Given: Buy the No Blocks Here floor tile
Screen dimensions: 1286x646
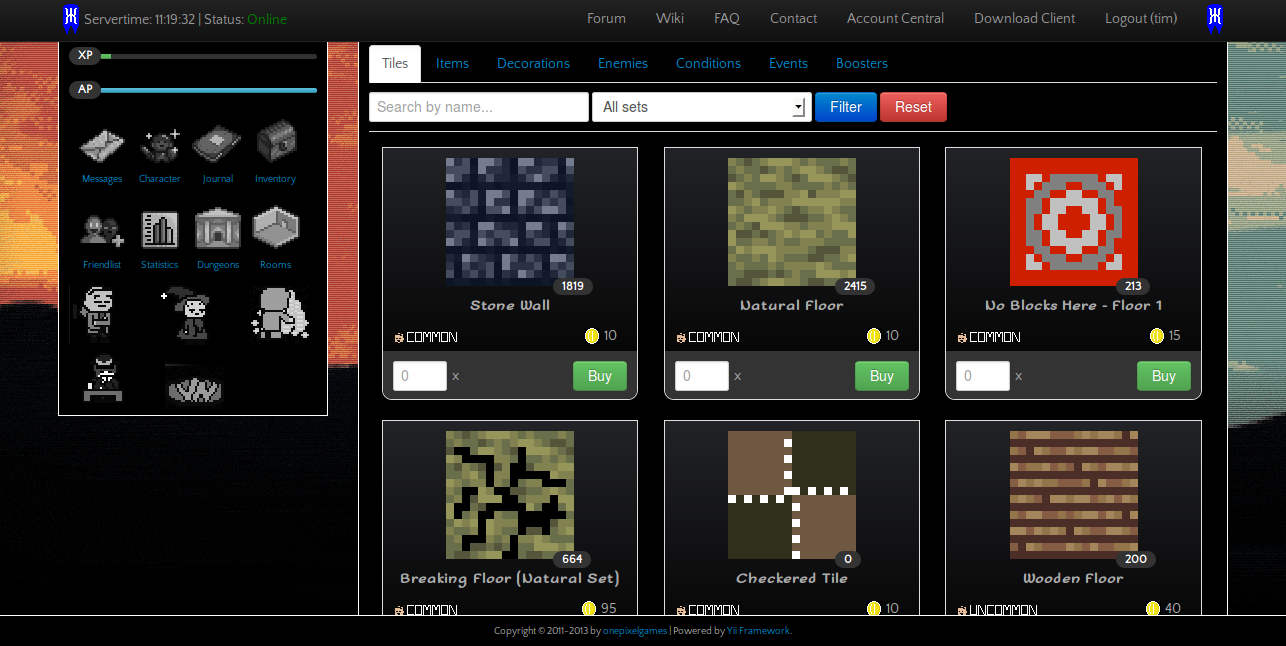Looking at the screenshot, I should pyautogui.click(x=1164, y=376).
